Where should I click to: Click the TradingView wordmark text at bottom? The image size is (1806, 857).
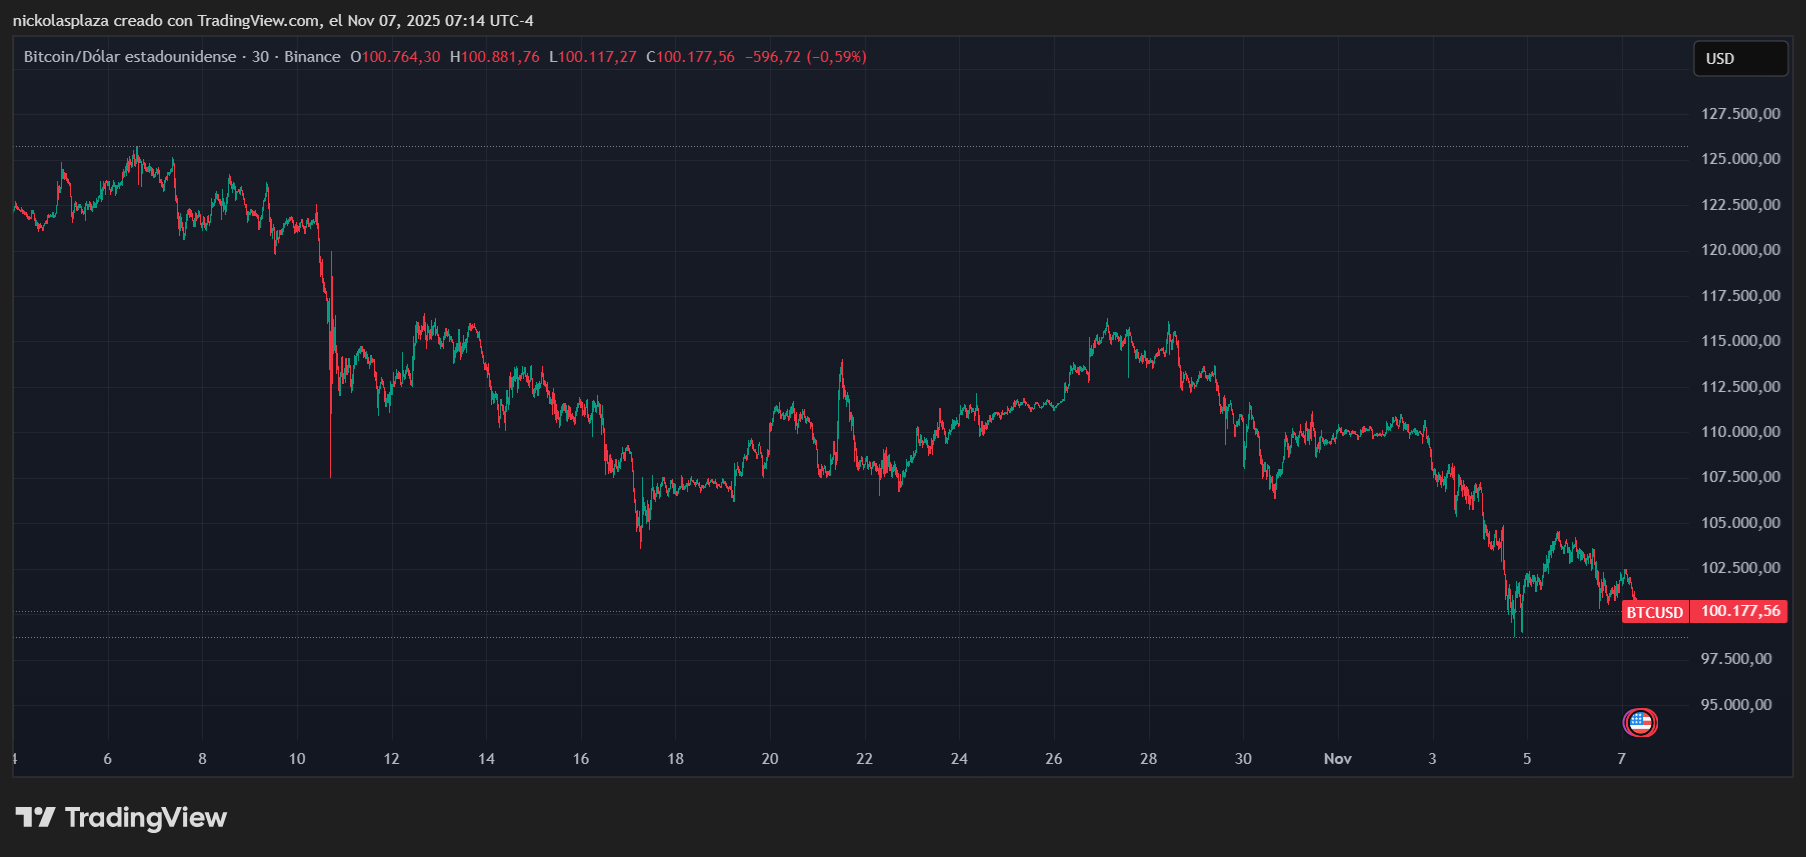coord(146,818)
